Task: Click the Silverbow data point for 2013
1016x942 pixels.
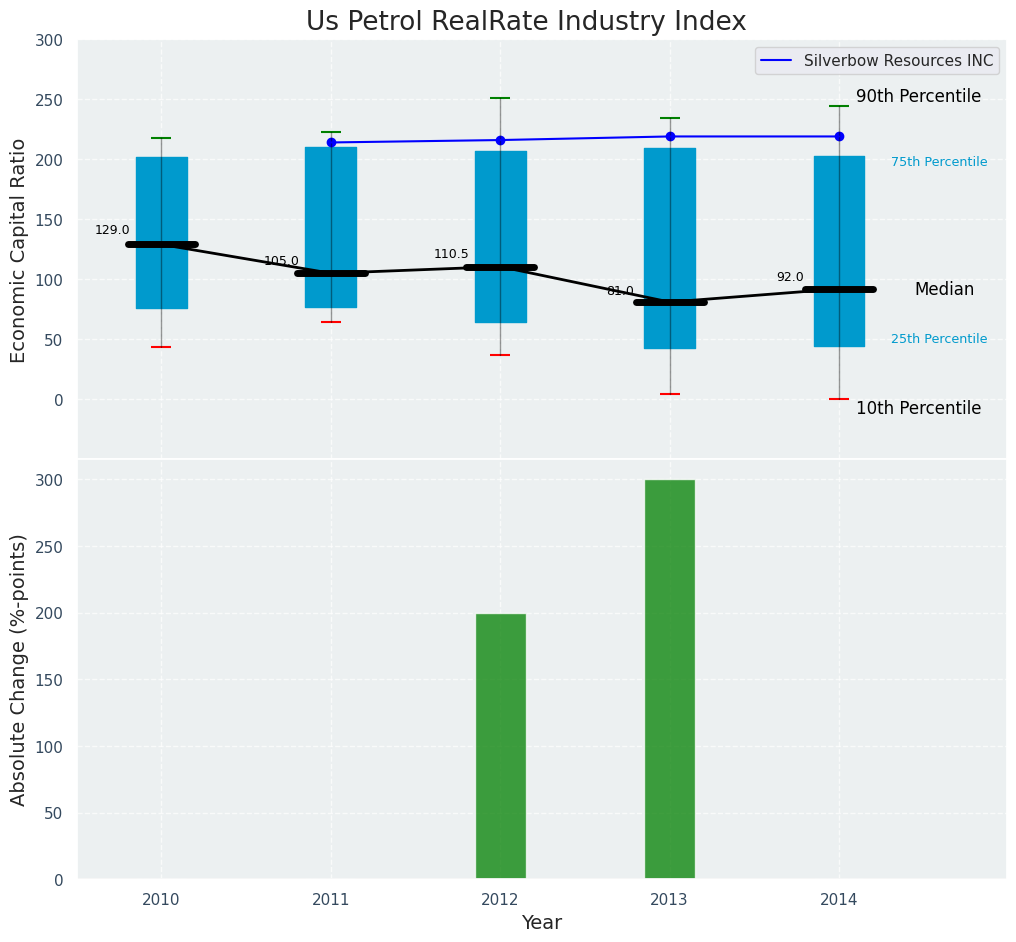Action: coord(670,137)
